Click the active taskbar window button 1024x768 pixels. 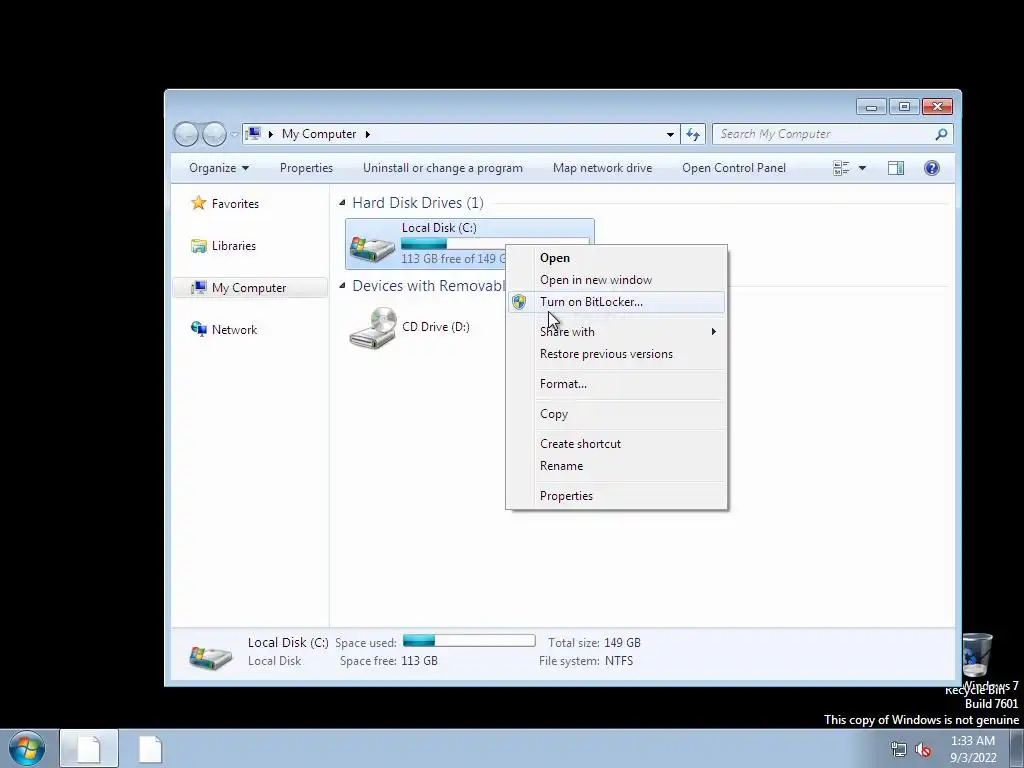[89, 748]
